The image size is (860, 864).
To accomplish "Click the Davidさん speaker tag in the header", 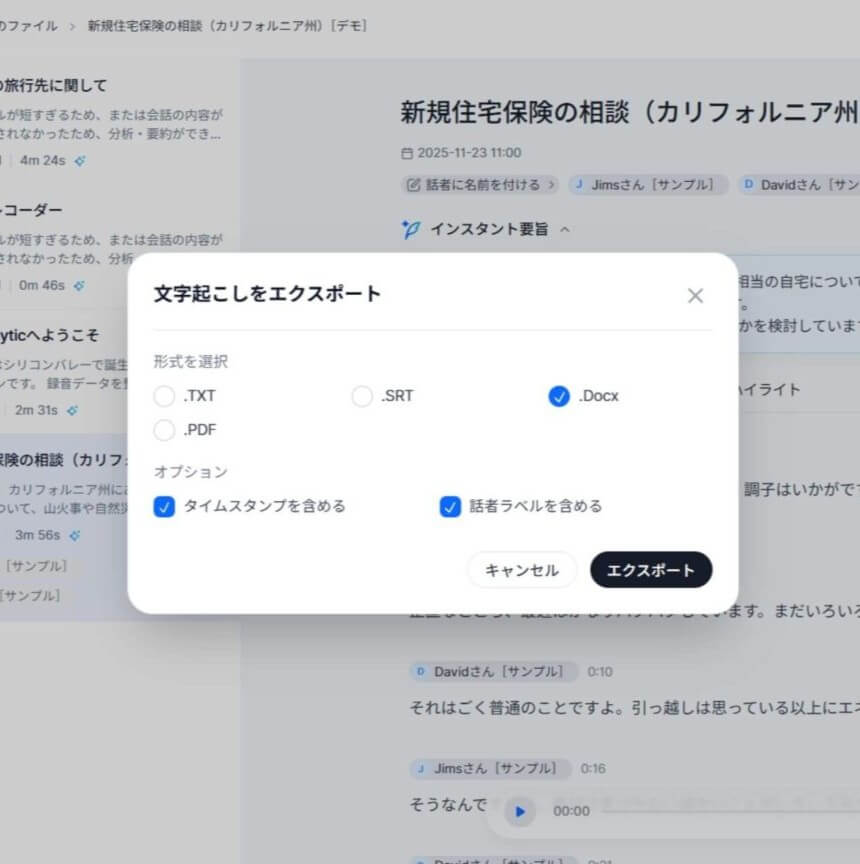I will pos(799,185).
